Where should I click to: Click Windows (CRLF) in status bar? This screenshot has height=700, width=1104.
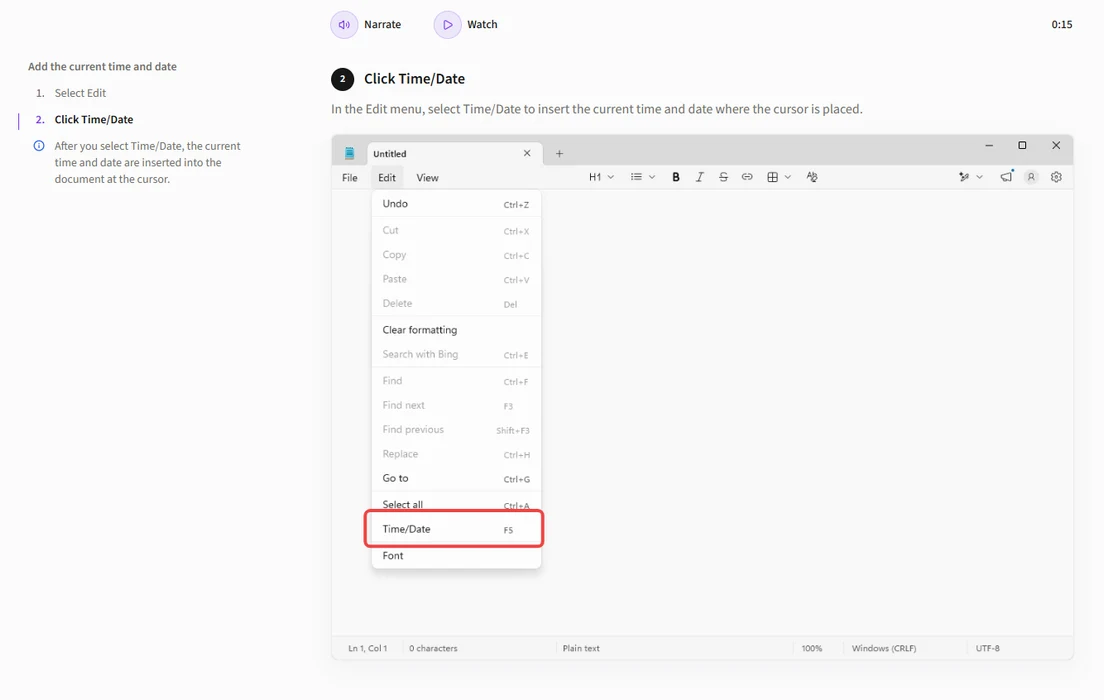tap(884, 649)
